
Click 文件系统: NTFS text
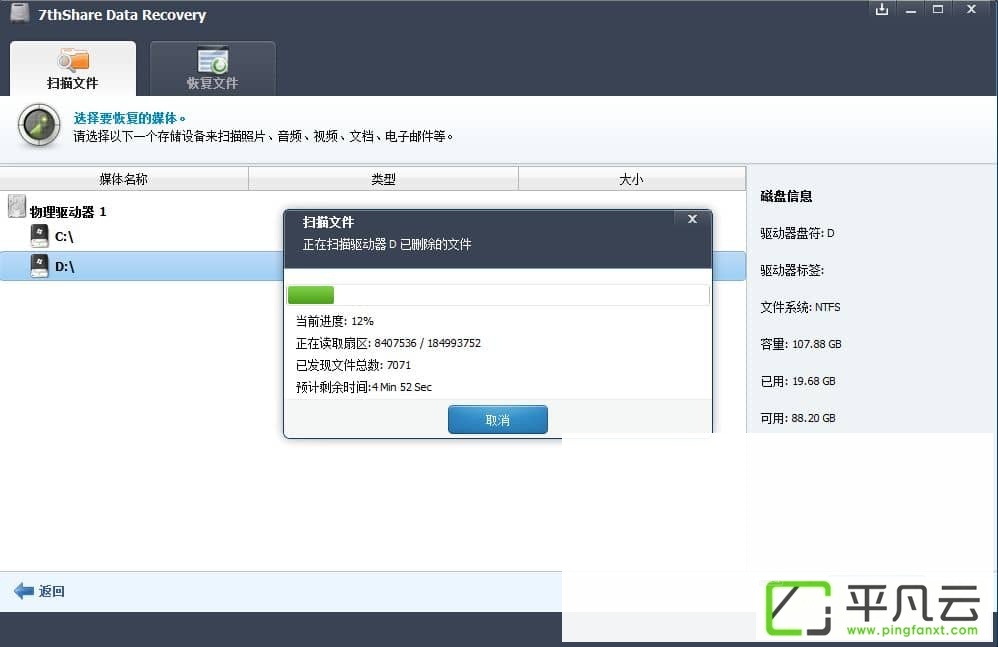point(800,307)
